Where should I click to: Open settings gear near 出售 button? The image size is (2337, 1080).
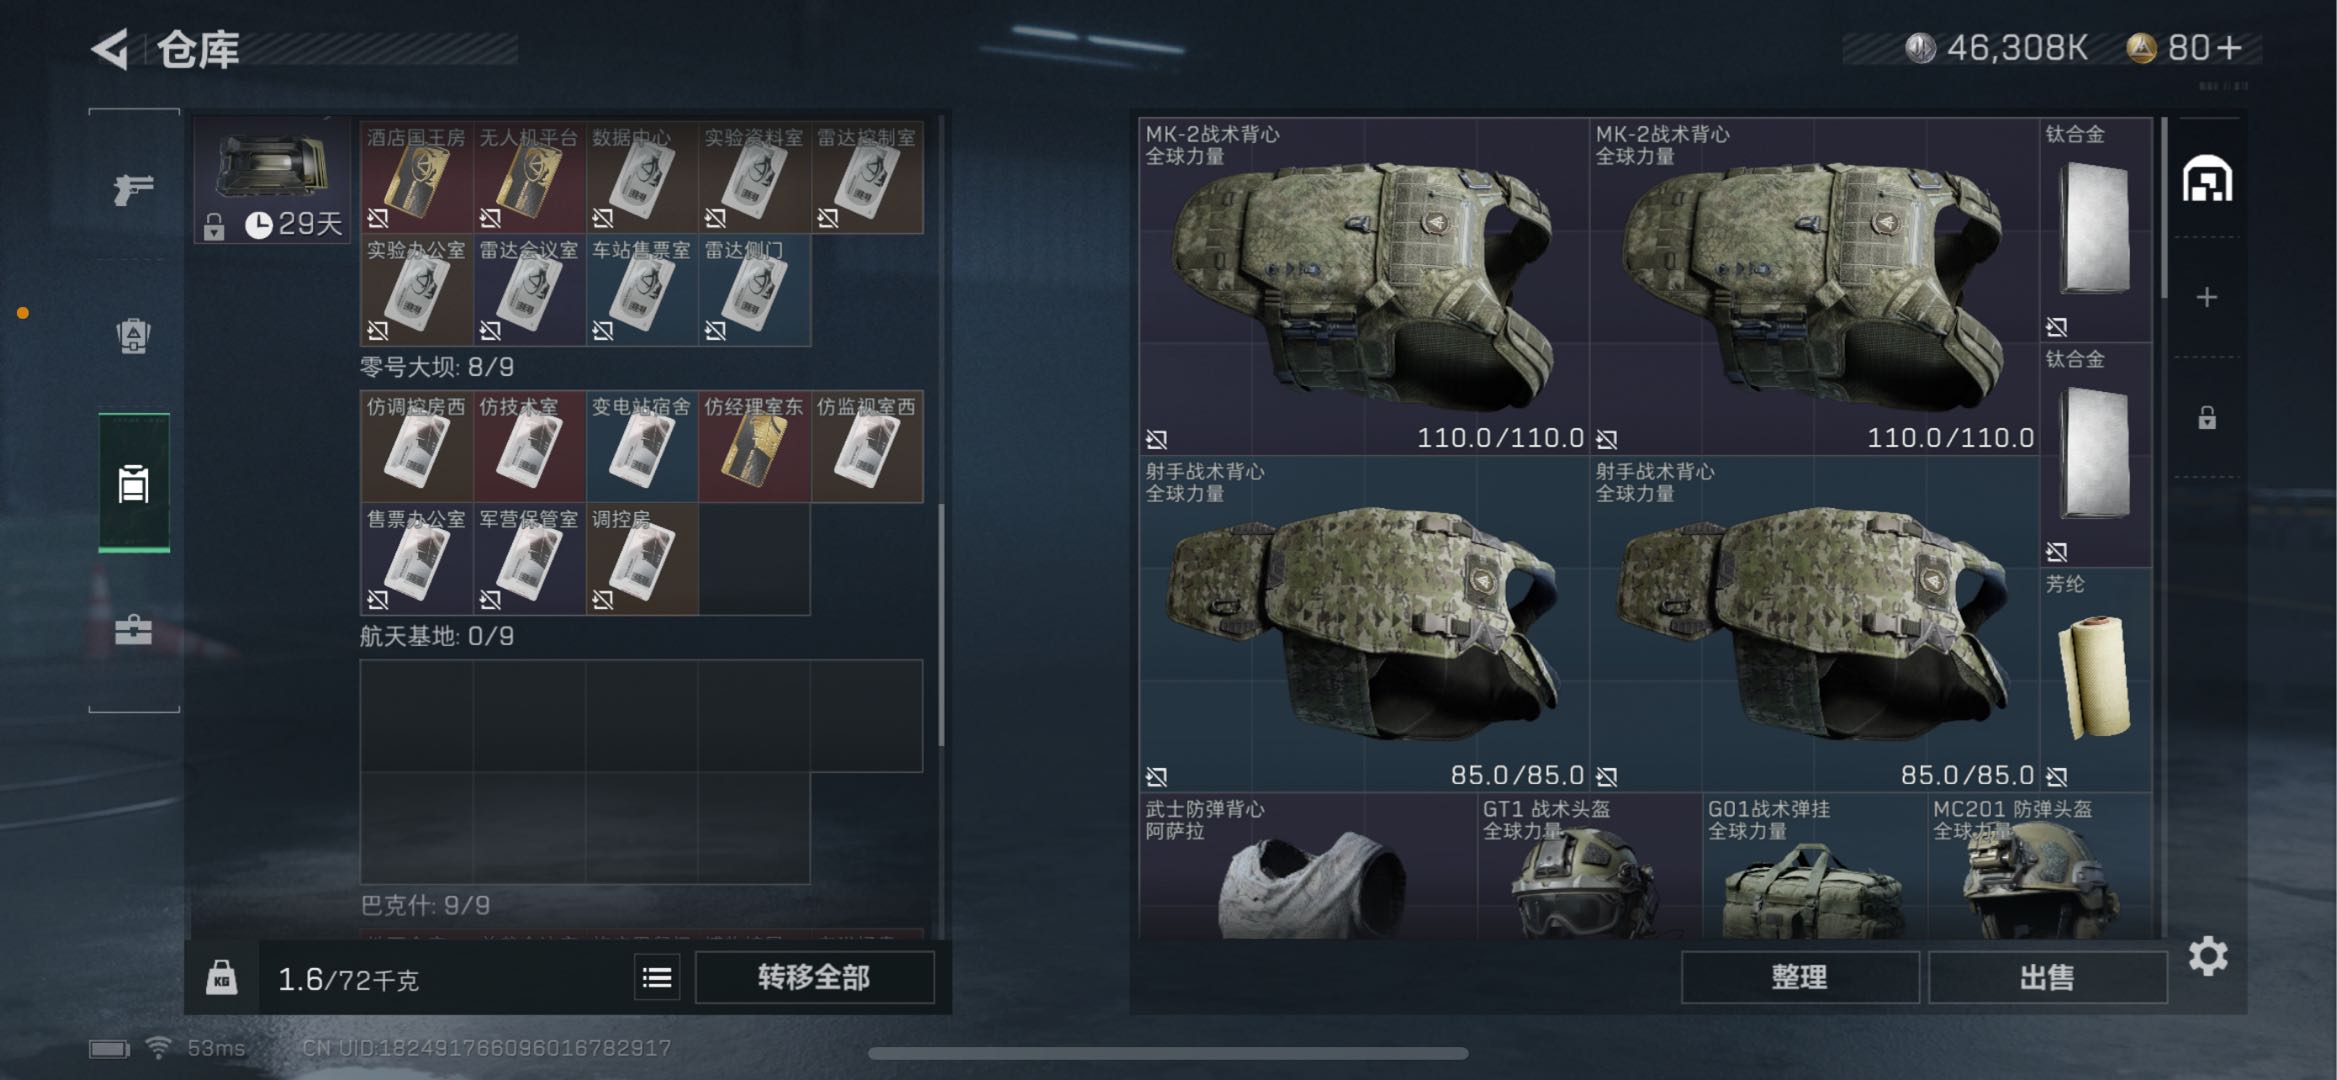2207,957
